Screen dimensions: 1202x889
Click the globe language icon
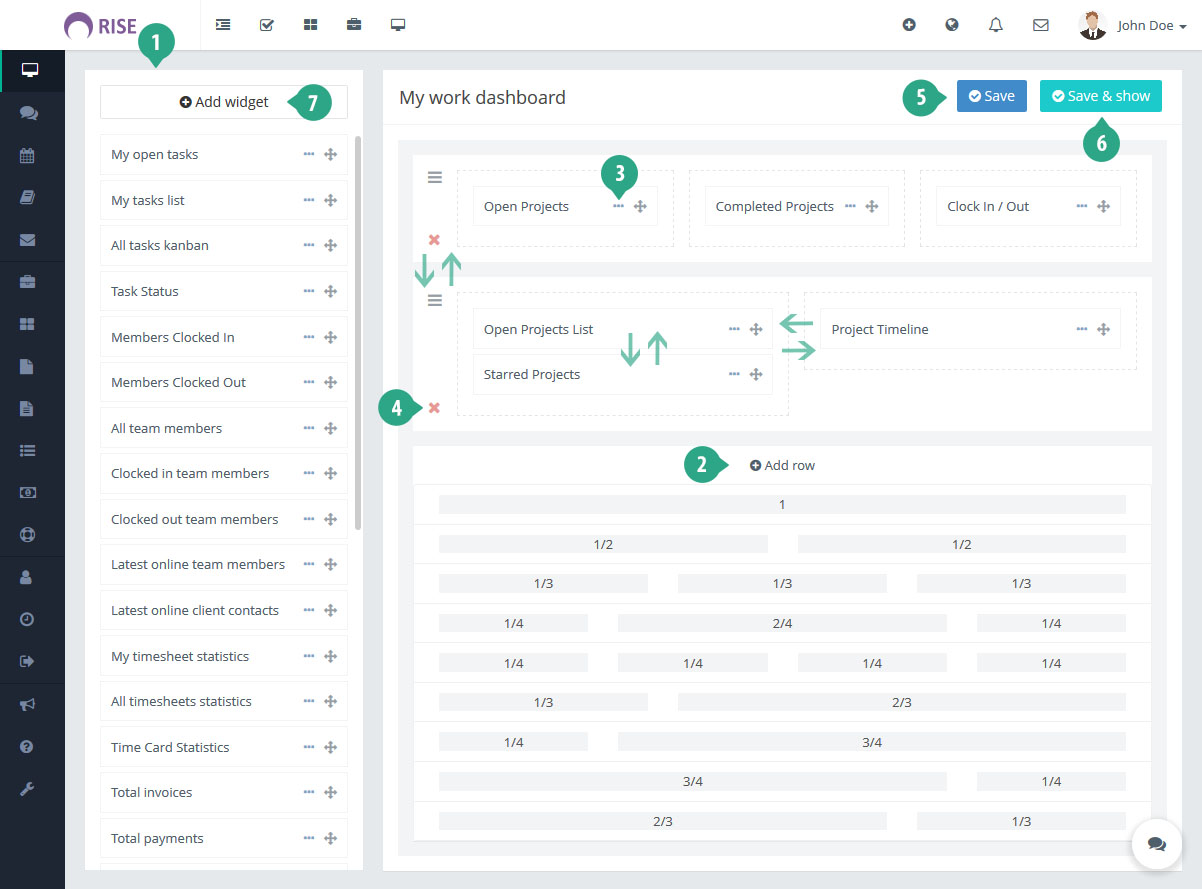pyautogui.click(x=952, y=25)
